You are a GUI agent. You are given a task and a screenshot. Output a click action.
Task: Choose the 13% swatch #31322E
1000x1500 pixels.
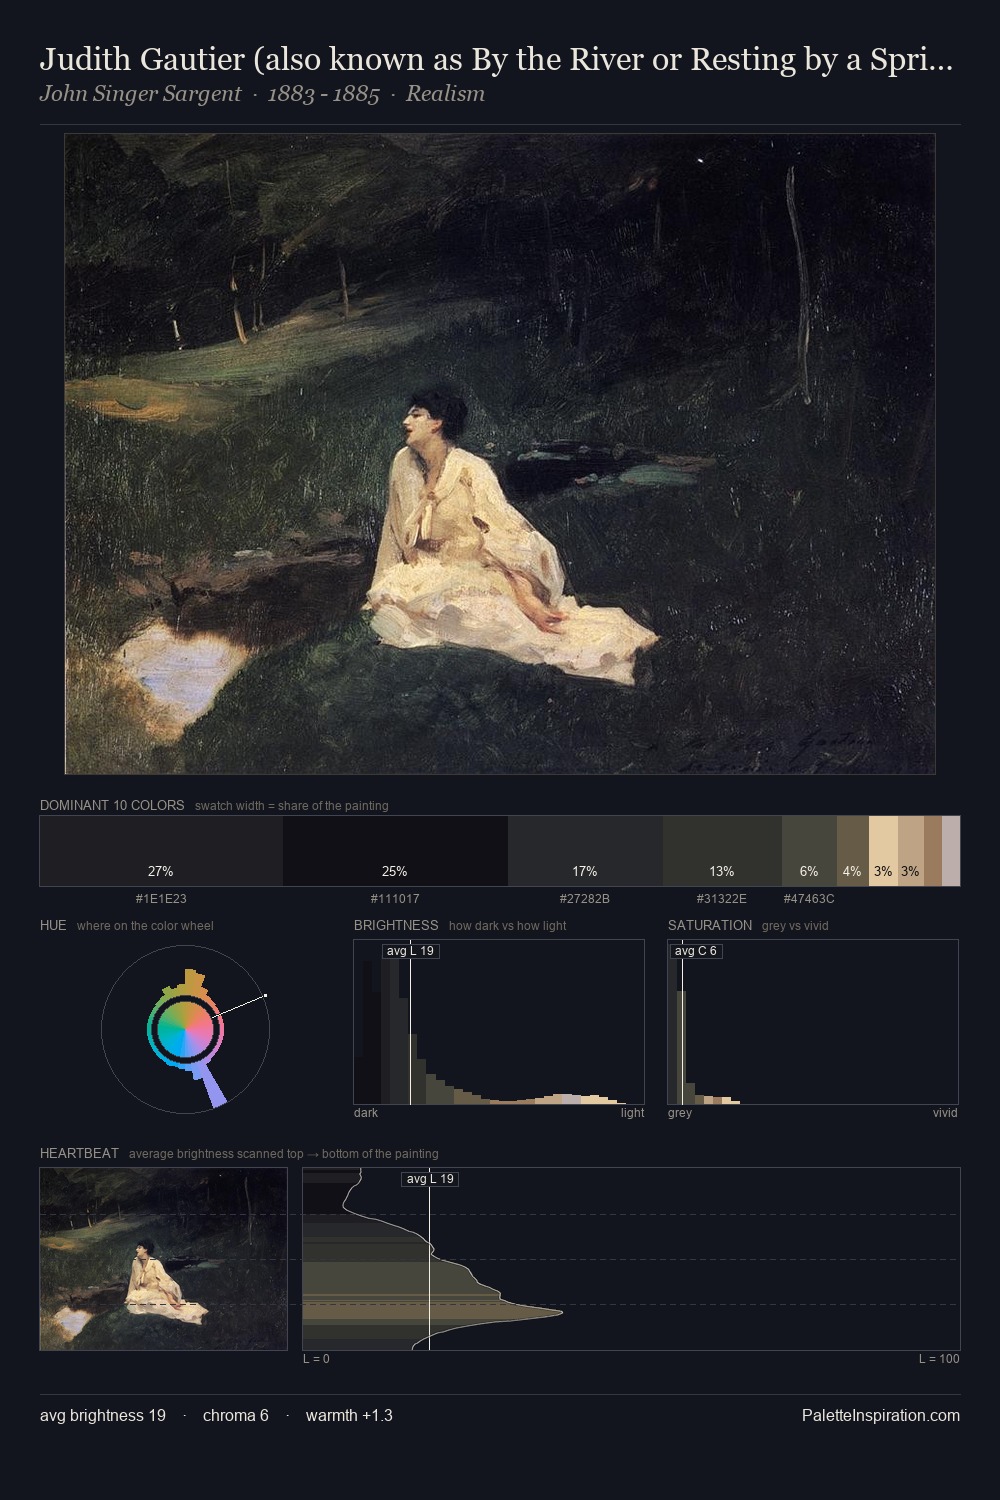point(722,851)
